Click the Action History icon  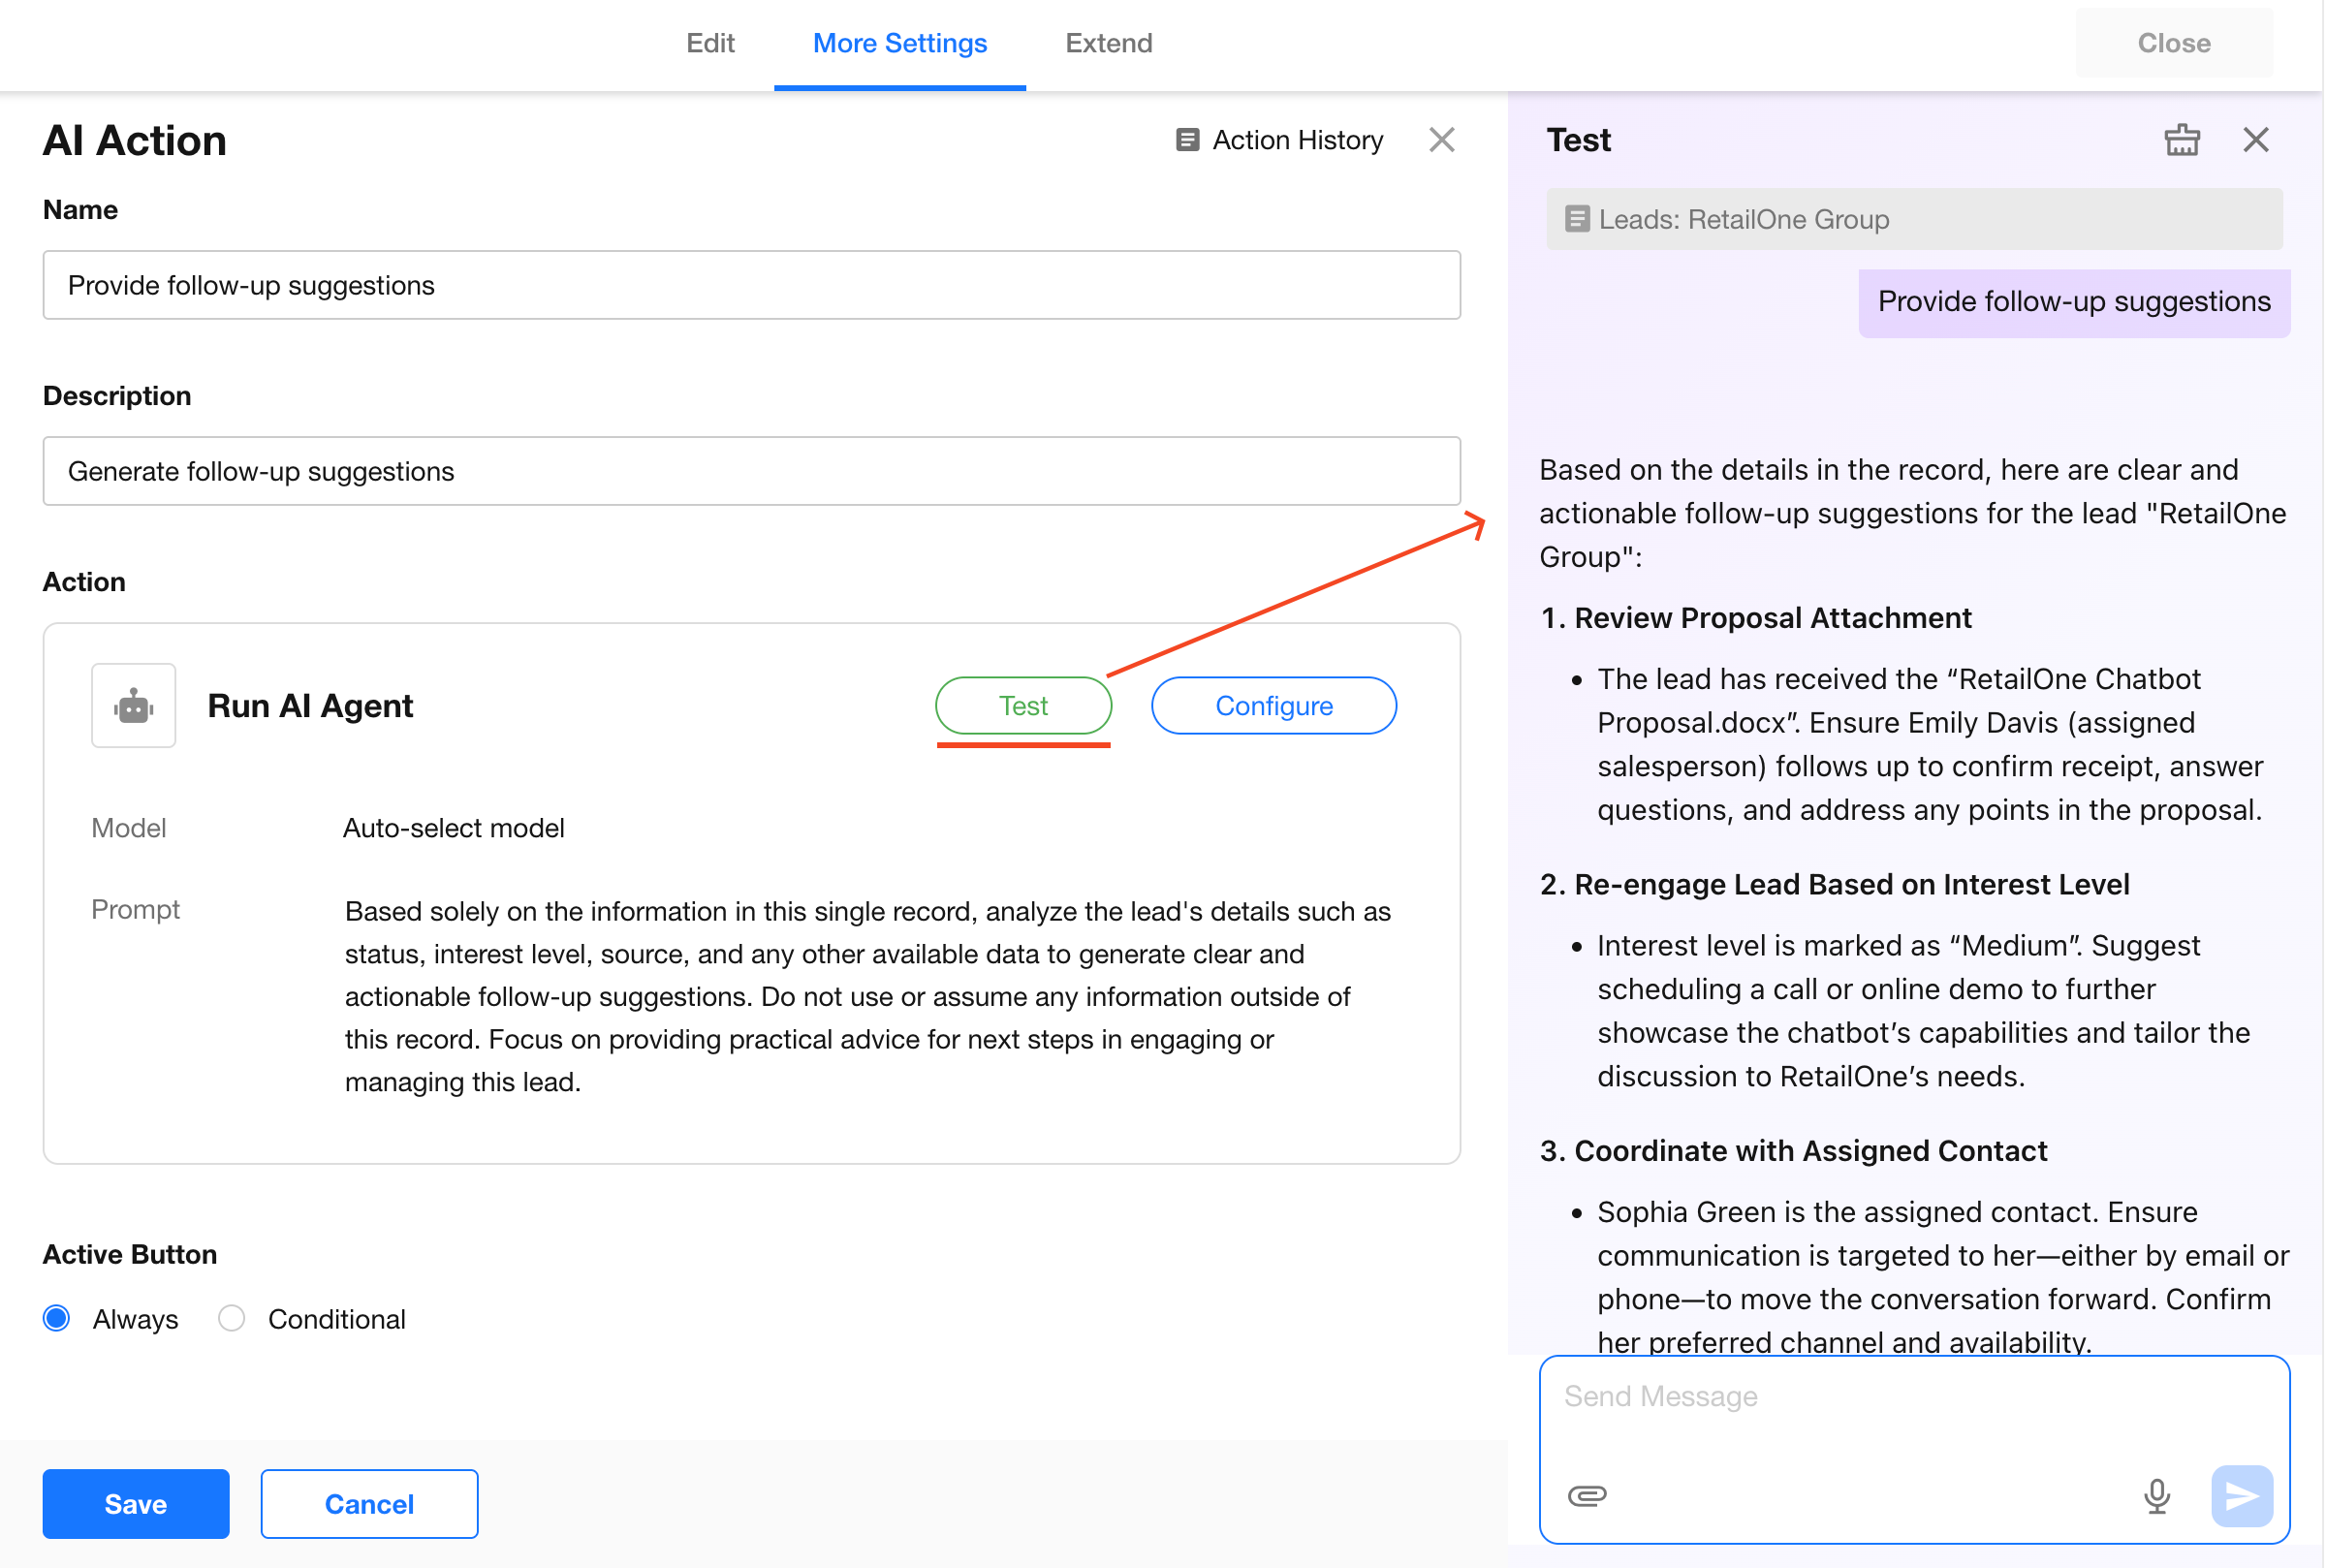1187,140
